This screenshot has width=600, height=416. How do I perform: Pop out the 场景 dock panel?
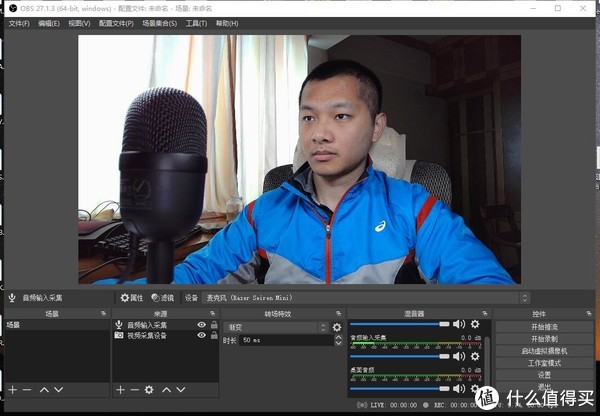click(103, 313)
